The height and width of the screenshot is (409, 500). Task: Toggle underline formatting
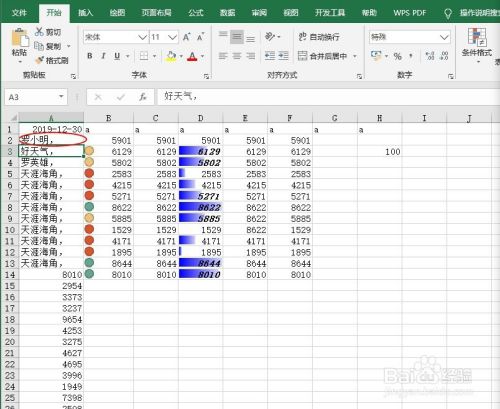(x=117, y=56)
